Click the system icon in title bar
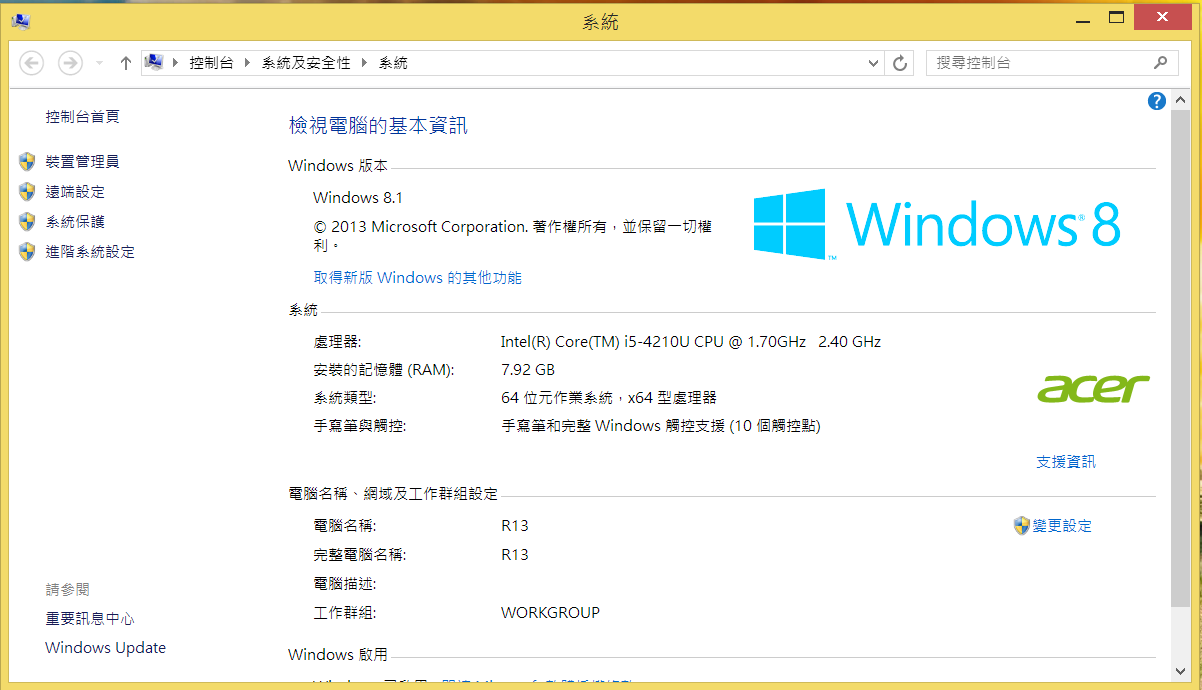Screen dimensions: 1202x690 pyautogui.click(x=20, y=20)
